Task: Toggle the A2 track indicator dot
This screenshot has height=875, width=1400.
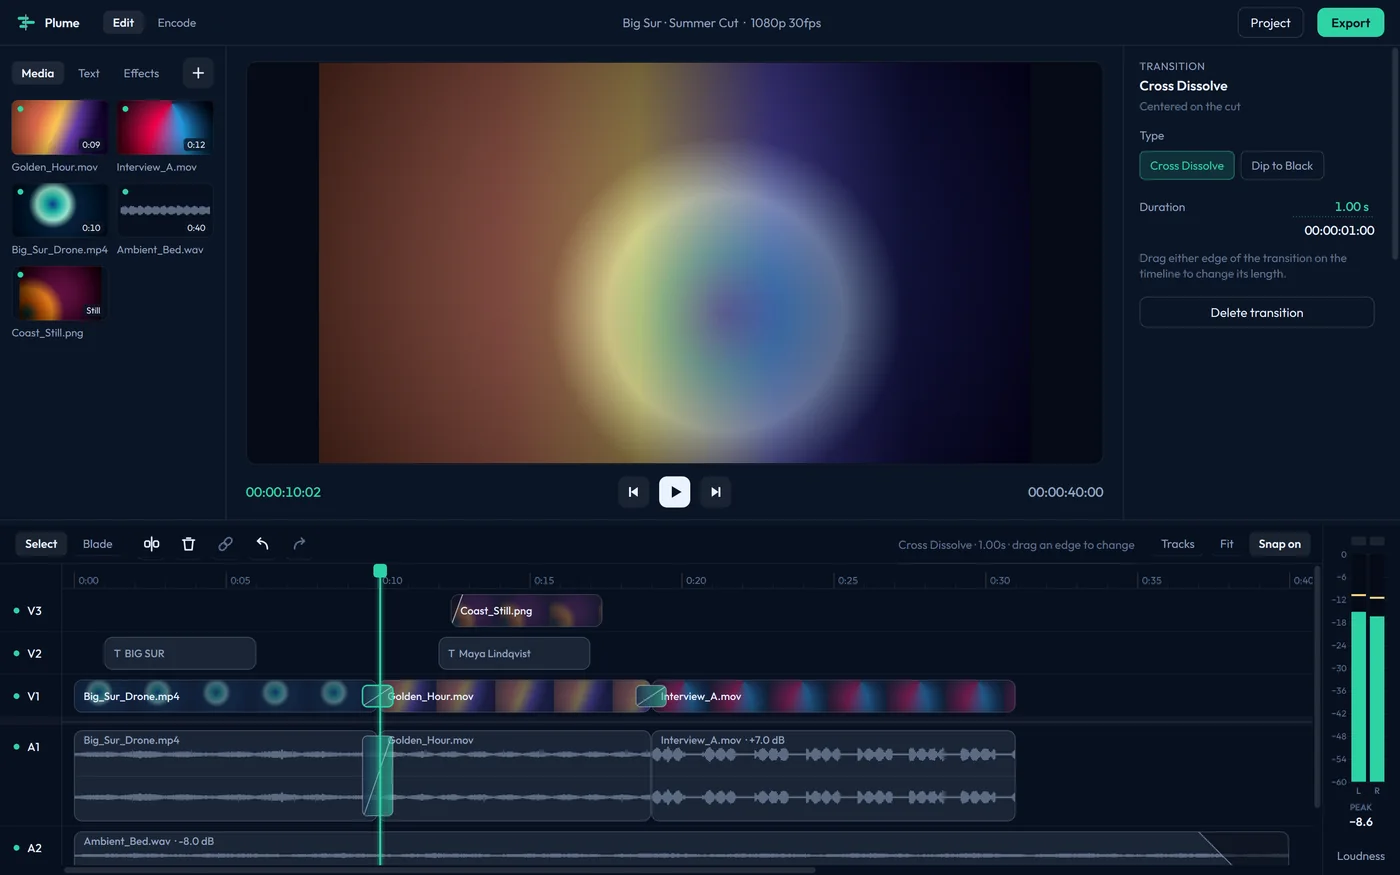Action: 16,848
